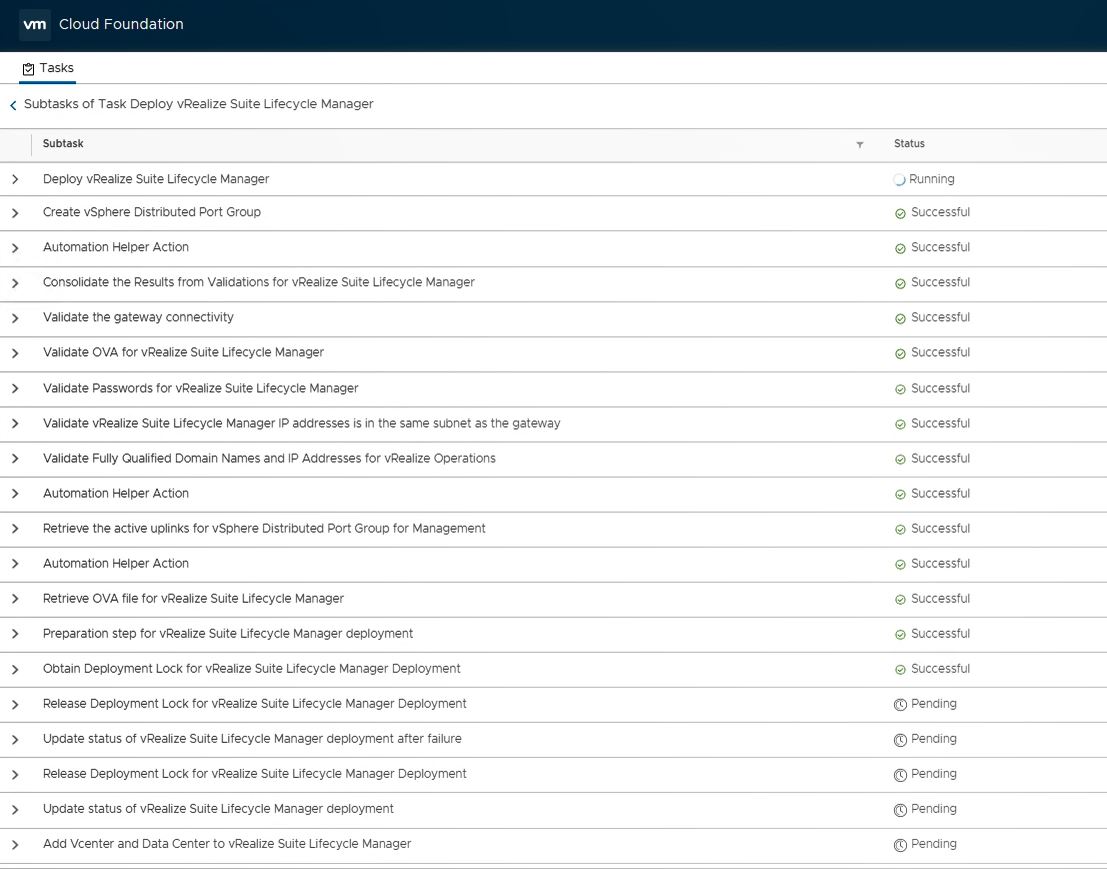Expand the Validate OVA subtask row
The image size is (1107, 869).
[15, 353]
